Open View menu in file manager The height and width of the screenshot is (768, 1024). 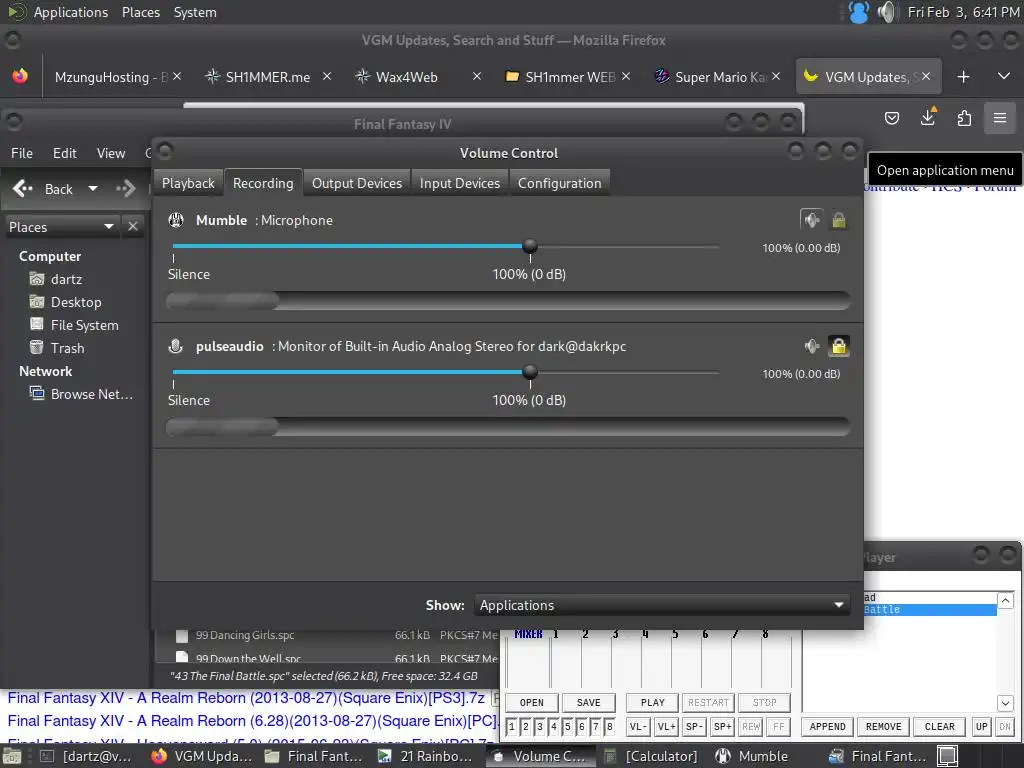click(x=111, y=153)
